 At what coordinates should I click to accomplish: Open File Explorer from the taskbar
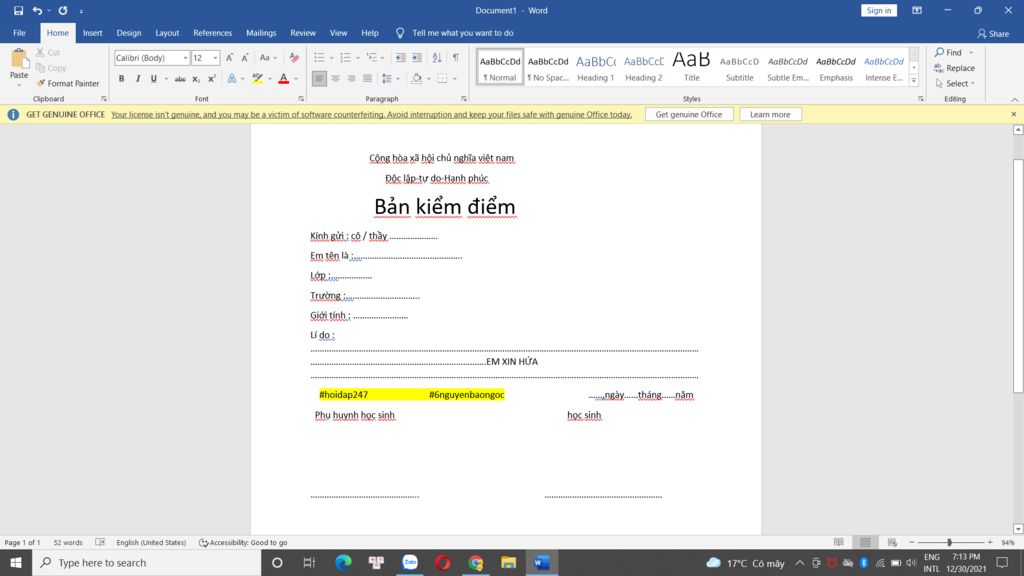tap(508, 562)
